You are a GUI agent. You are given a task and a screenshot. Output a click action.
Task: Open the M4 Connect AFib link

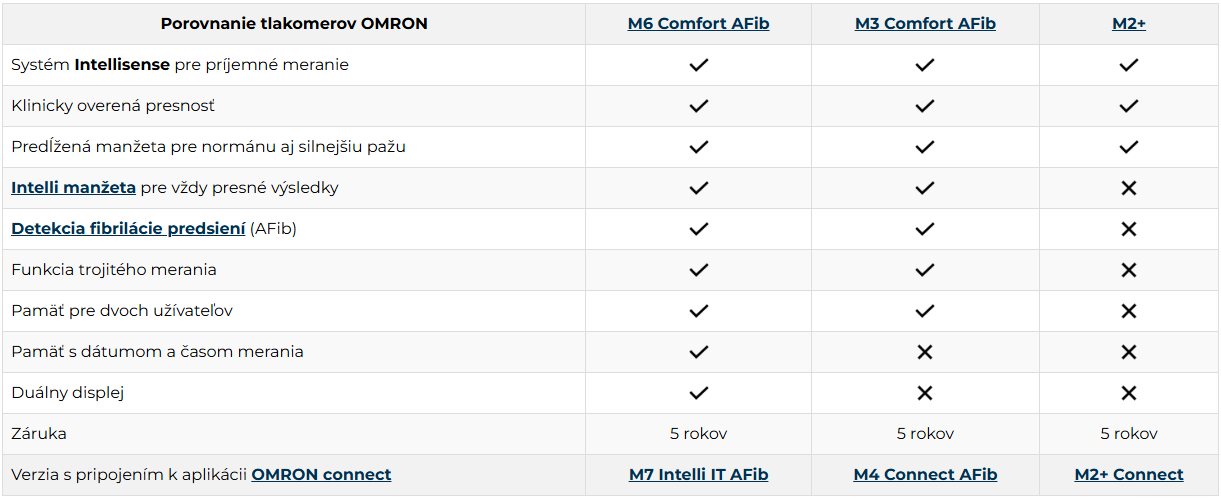tap(925, 475)
